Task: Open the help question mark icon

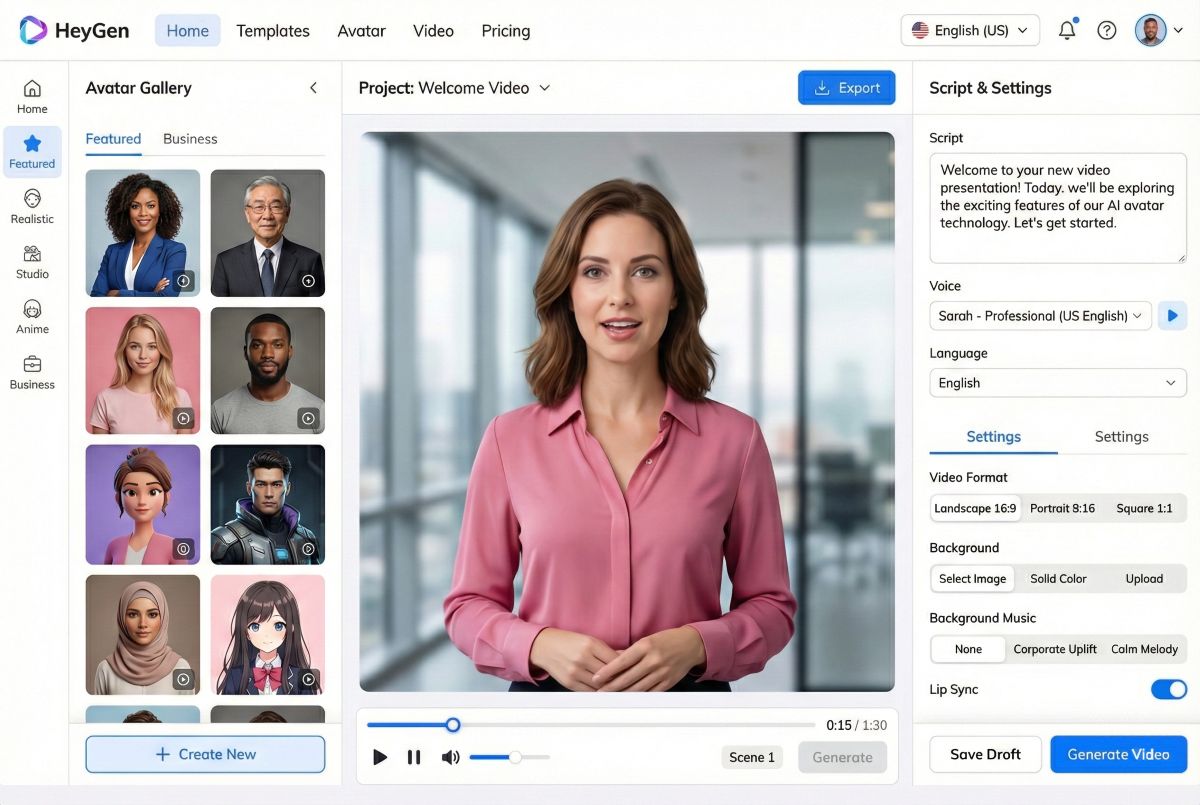Action: tap(1106, 30)
